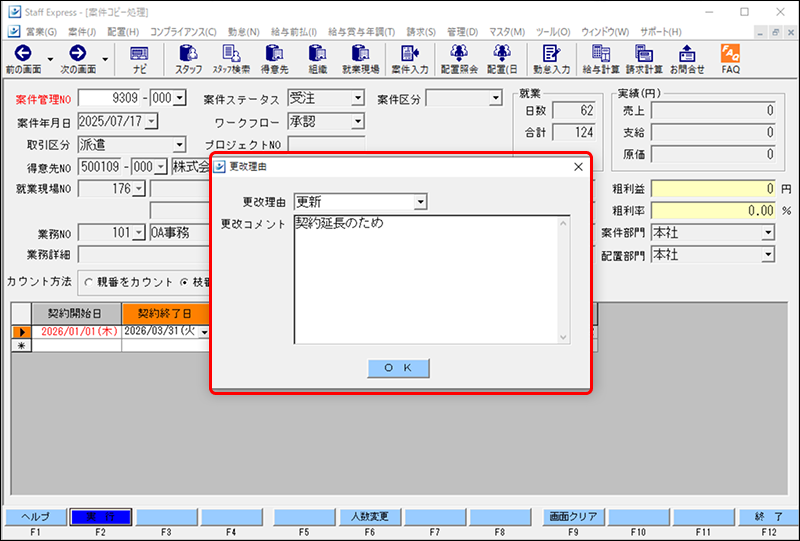Select the 親番をカウント radio button
The width and height of the screenshot is (800, 541).
point(89,282)
